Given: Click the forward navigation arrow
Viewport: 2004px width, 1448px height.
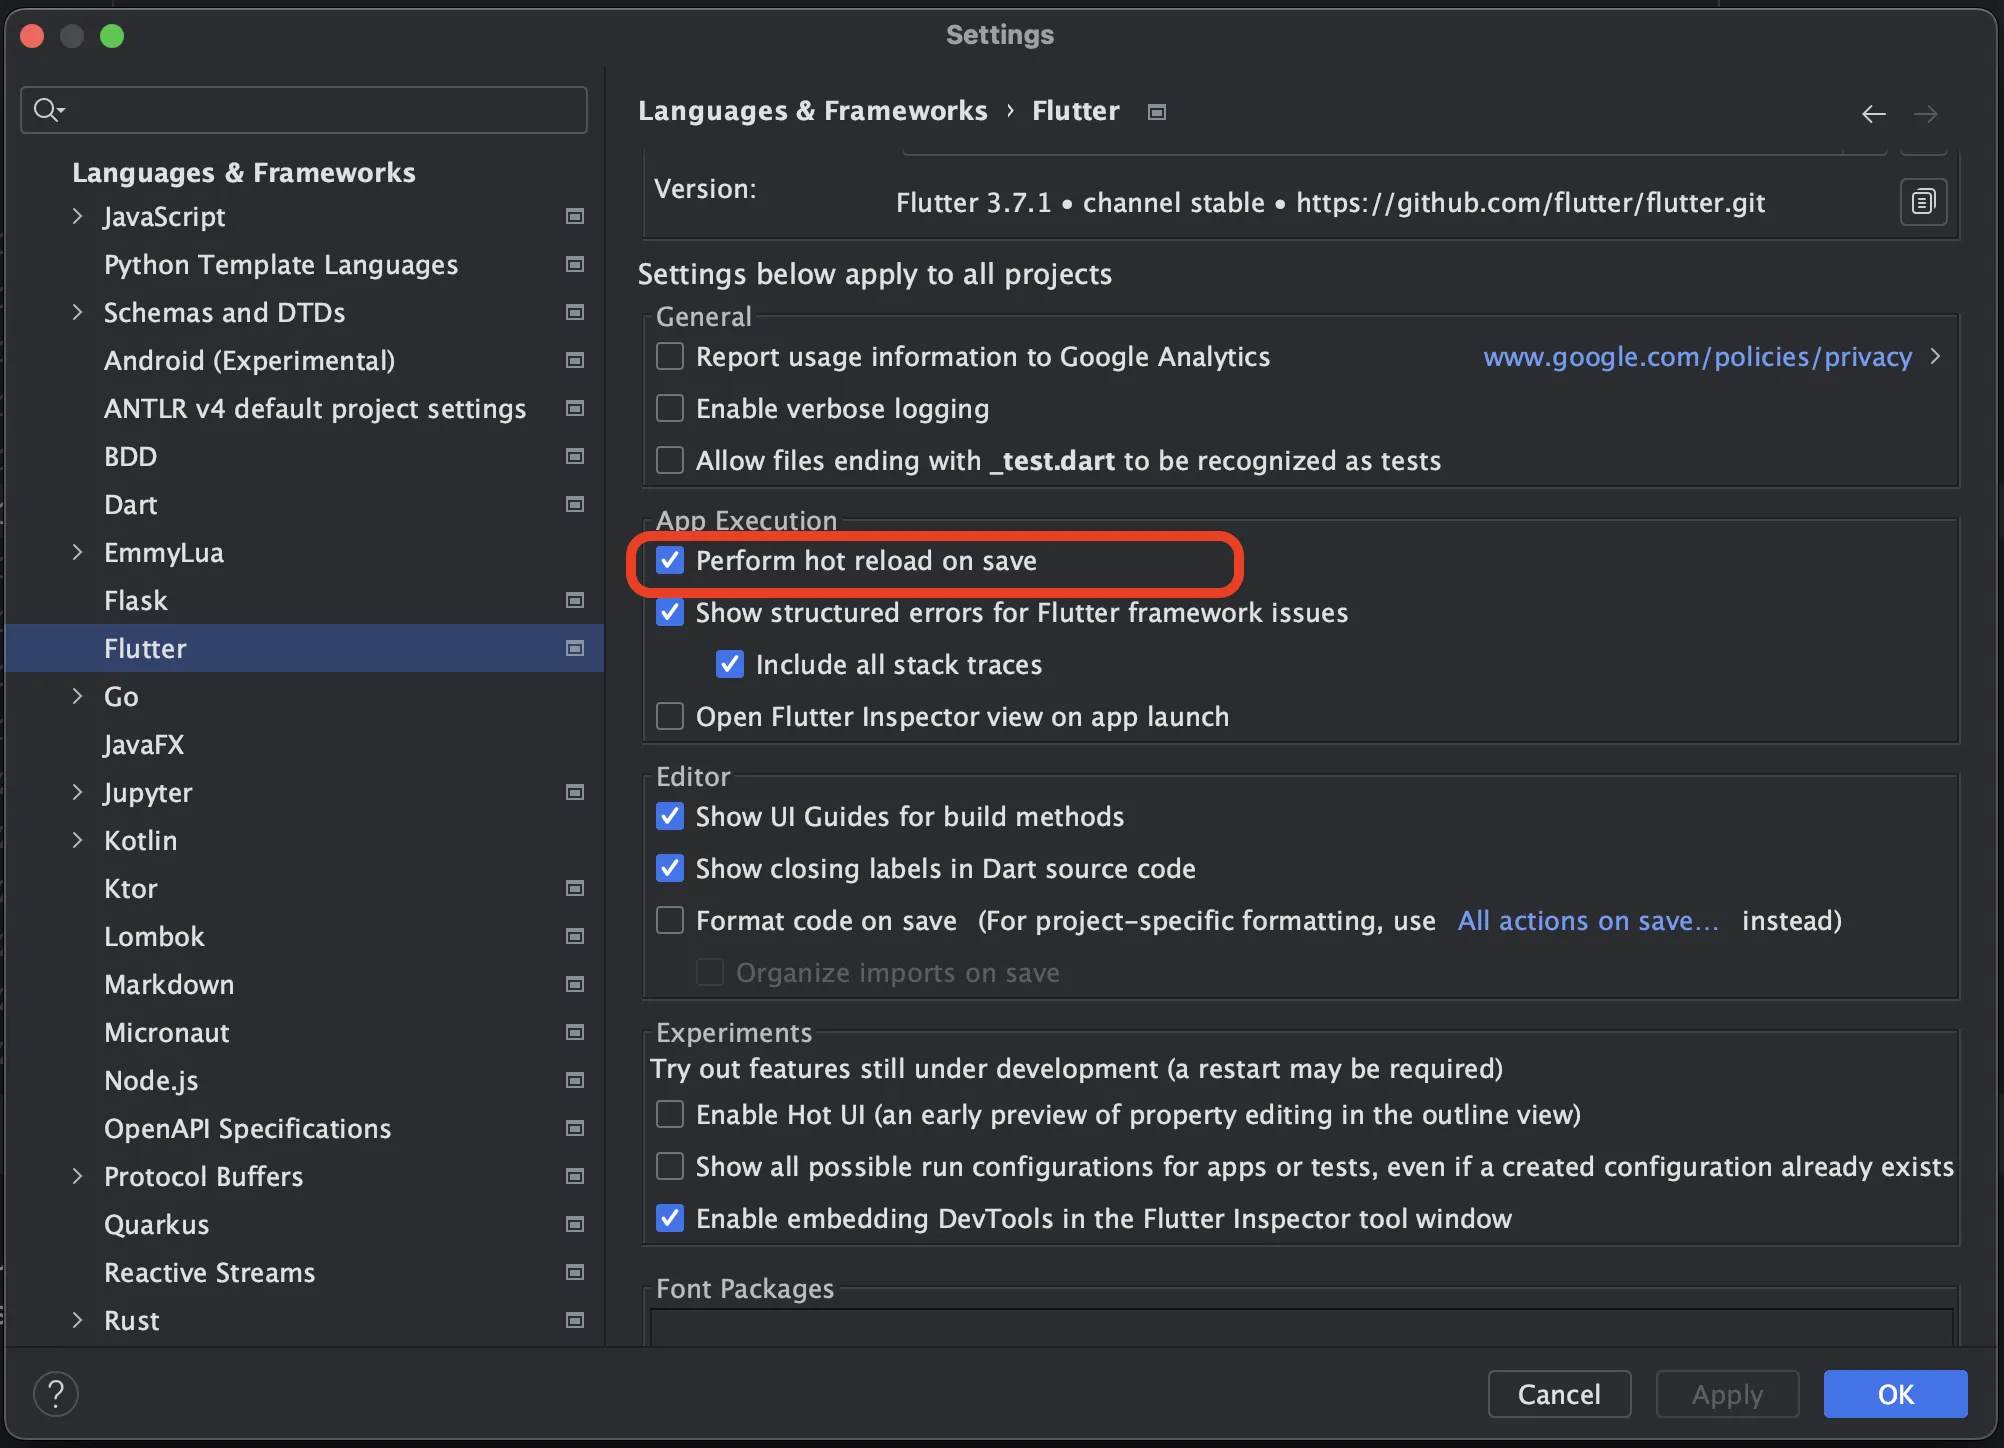Looking at the screenshot, I should [x=1925, y=114].
